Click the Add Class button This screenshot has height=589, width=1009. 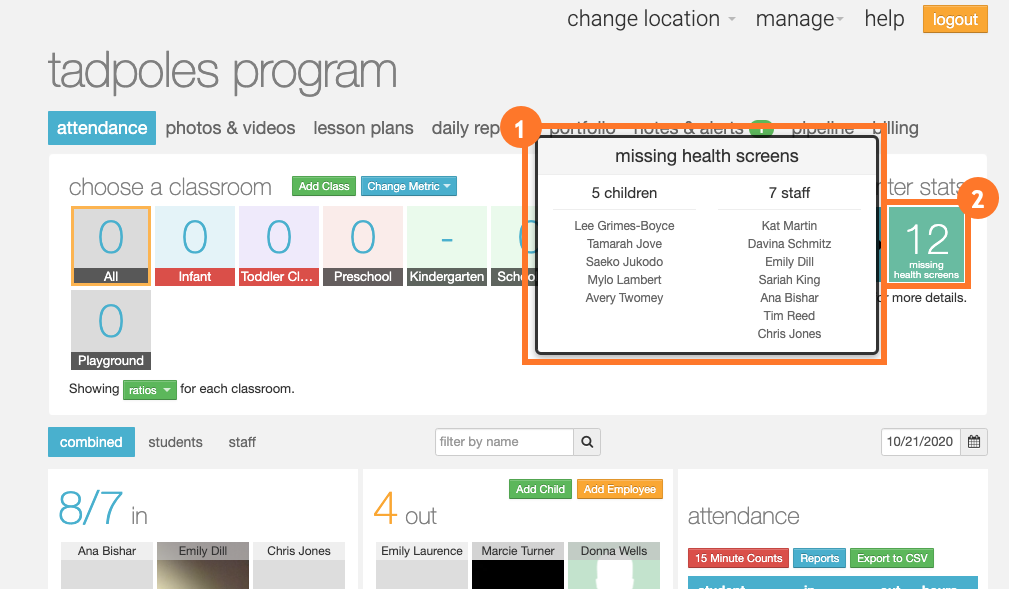point(323,186)
